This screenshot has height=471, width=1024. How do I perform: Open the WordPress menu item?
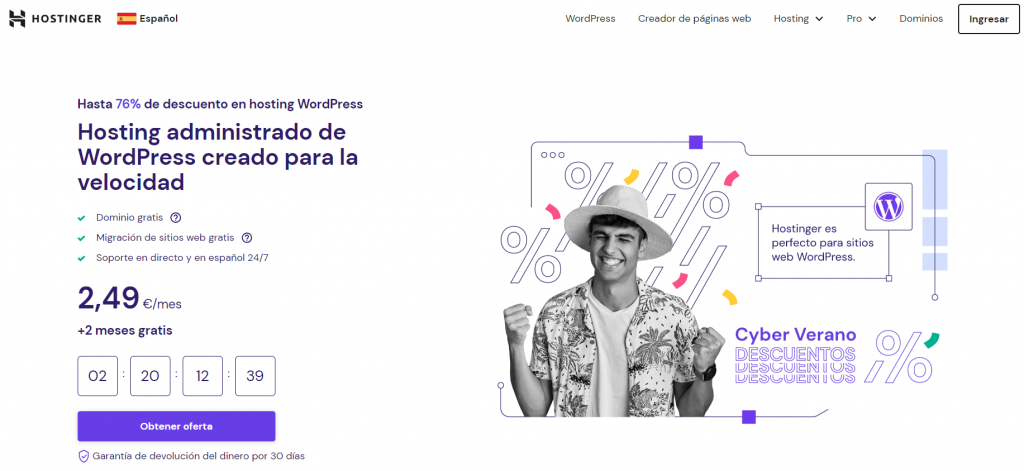click(x=590, y=19)
